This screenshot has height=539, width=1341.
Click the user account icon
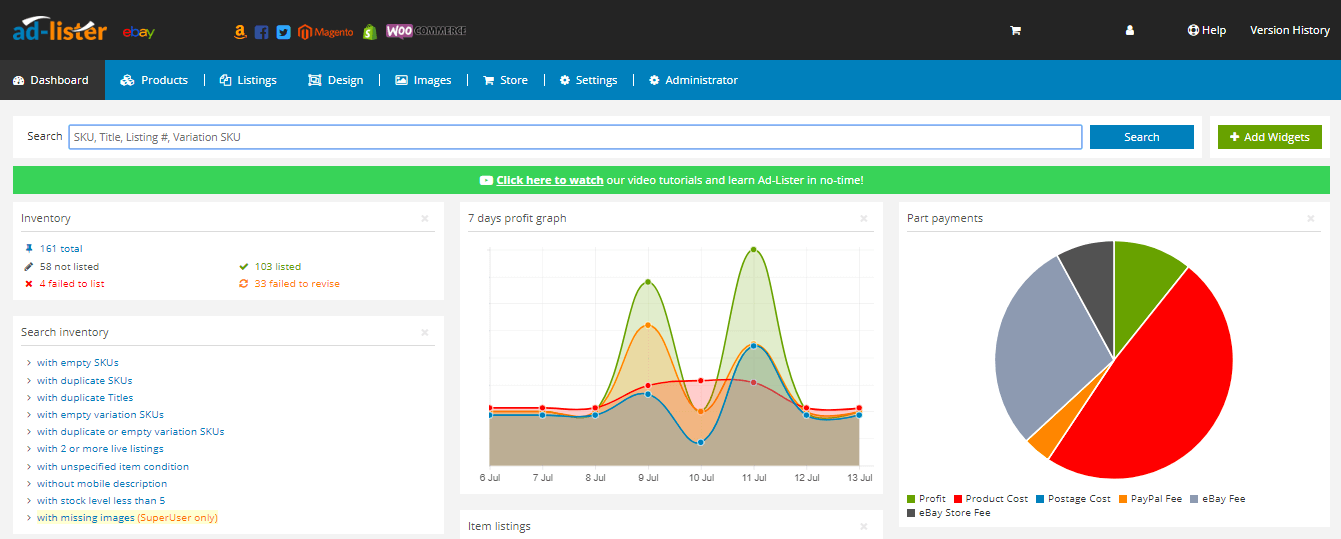pos(1130,31)
